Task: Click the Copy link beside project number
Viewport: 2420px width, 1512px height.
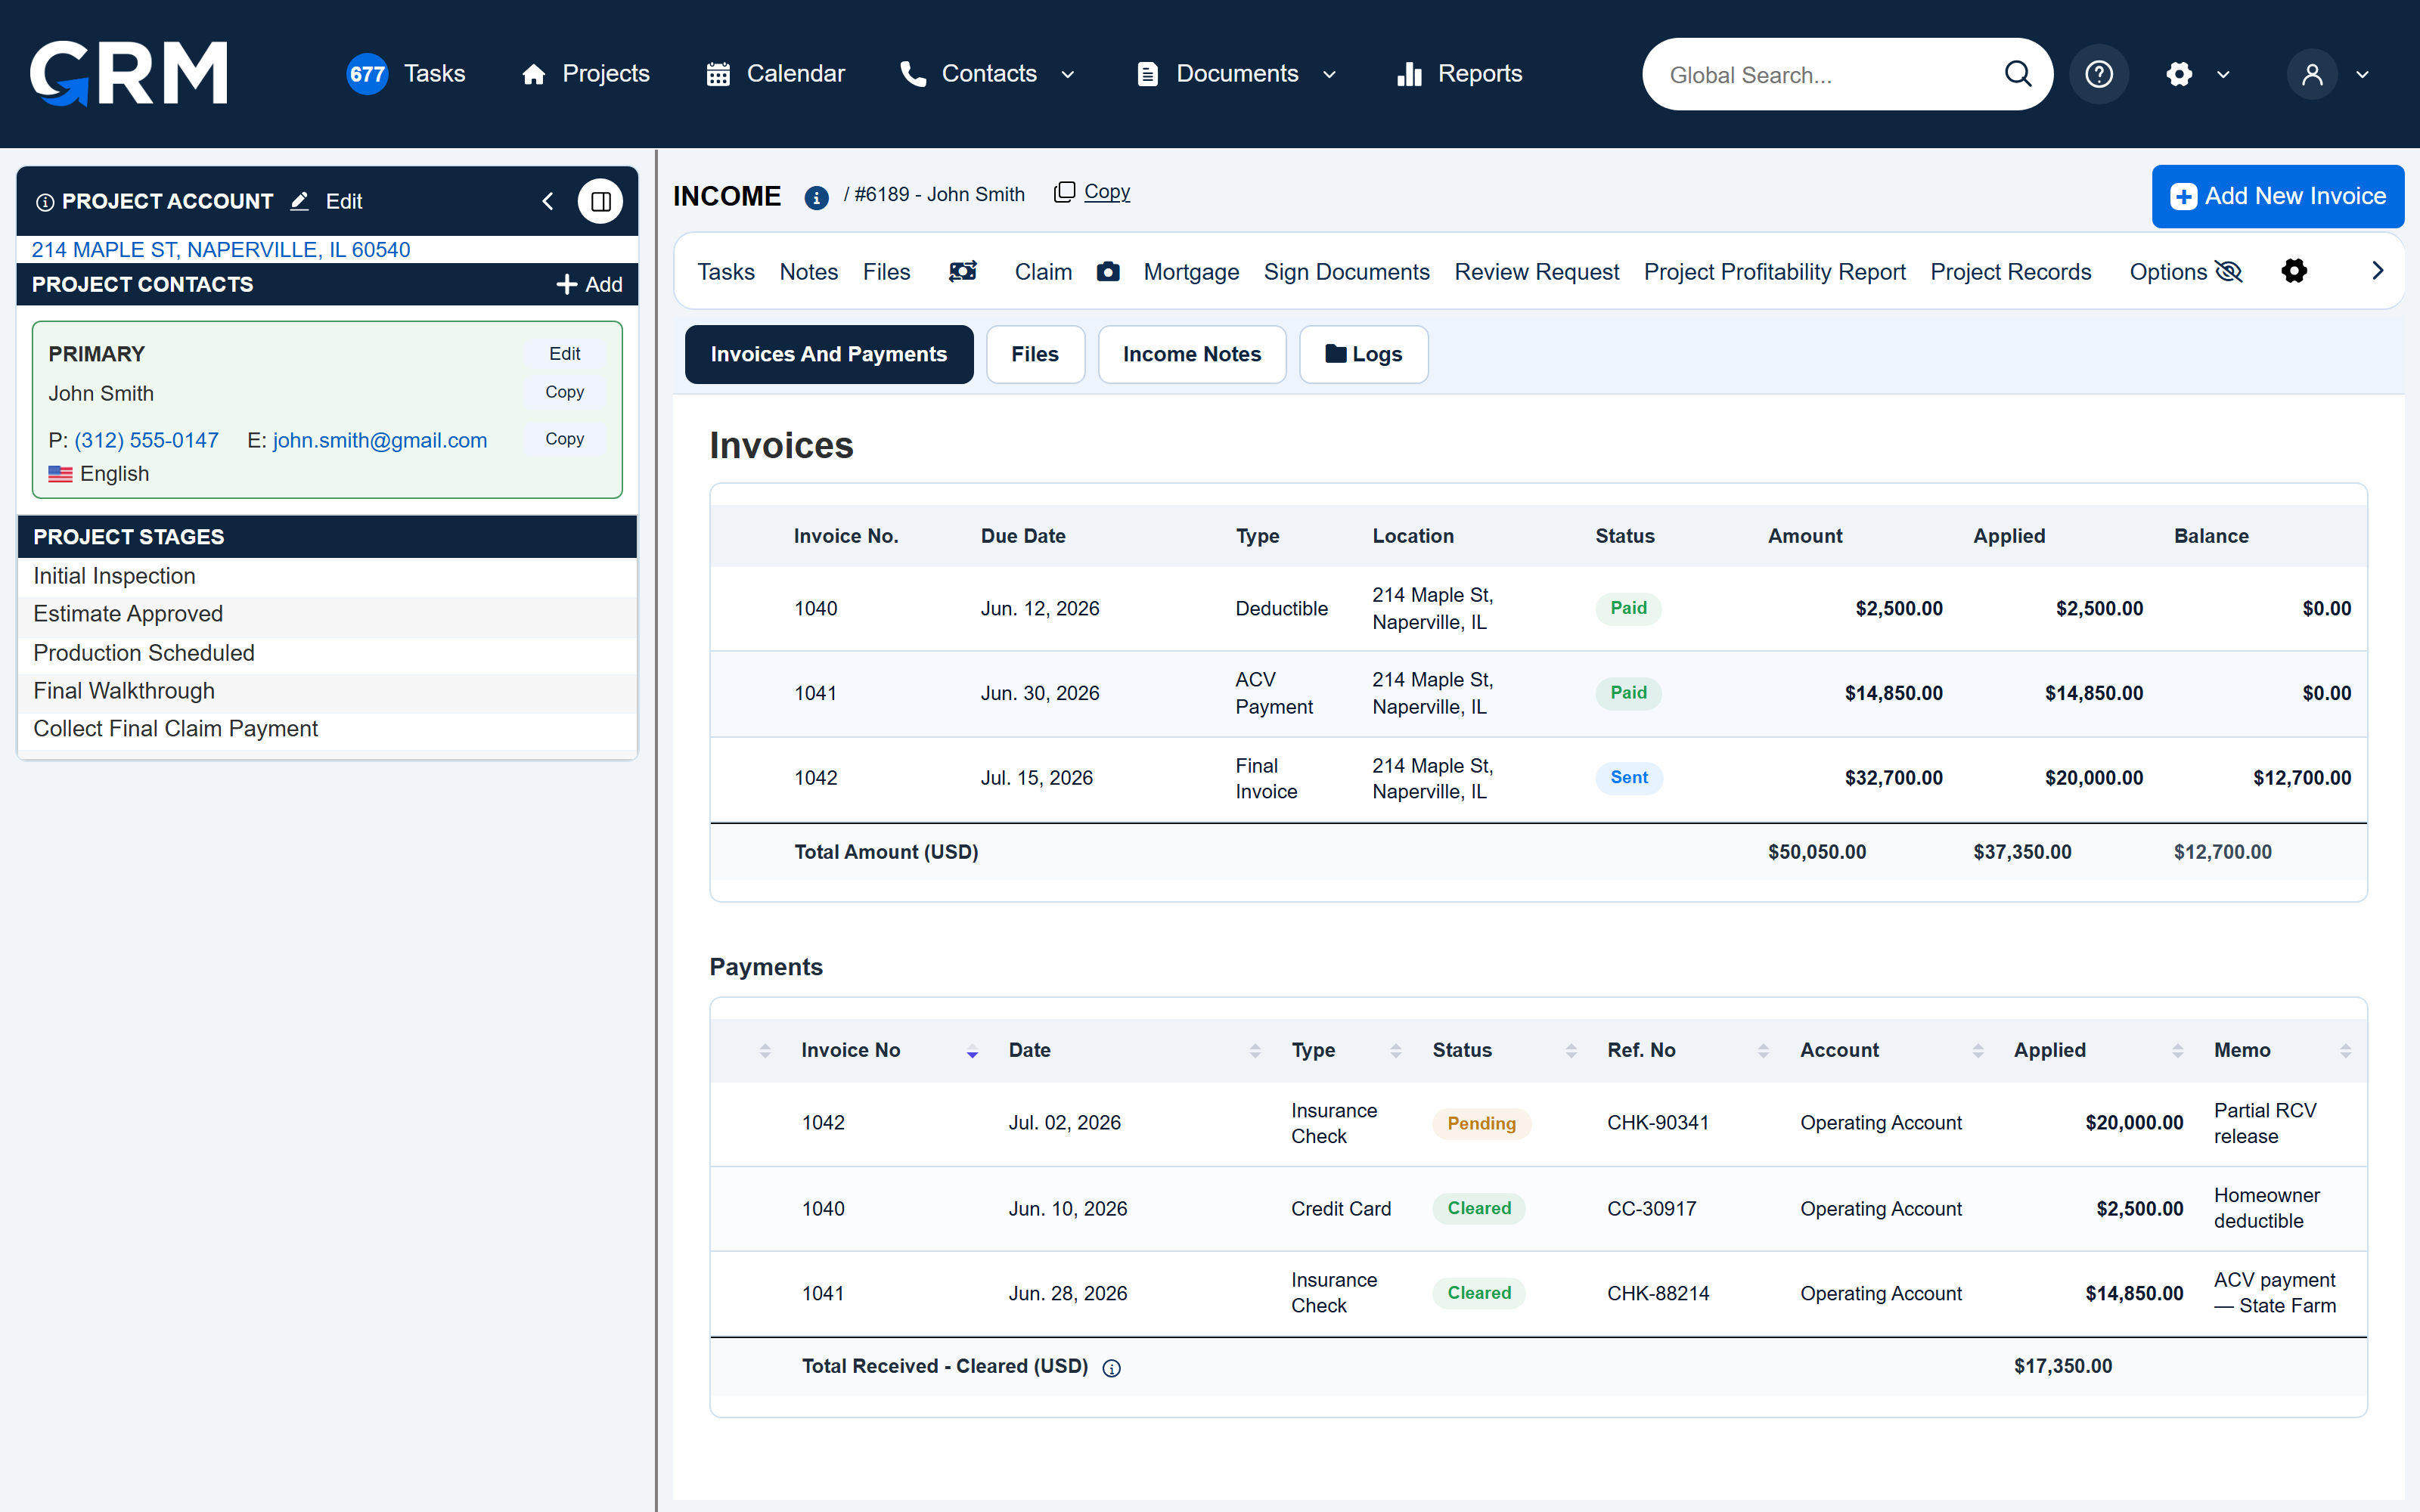Action: click(1107, 192)
